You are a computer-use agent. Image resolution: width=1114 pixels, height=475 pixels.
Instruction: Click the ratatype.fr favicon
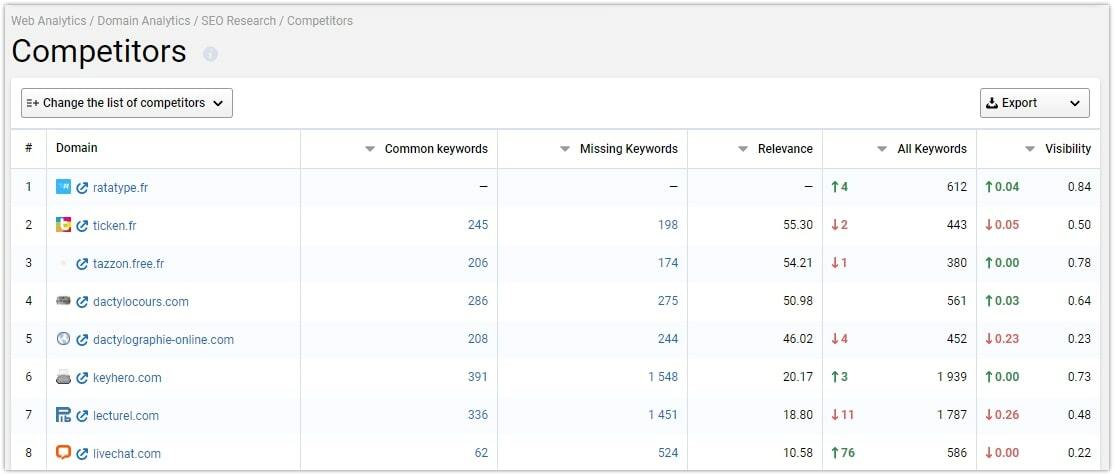click(x=63, y=187)
